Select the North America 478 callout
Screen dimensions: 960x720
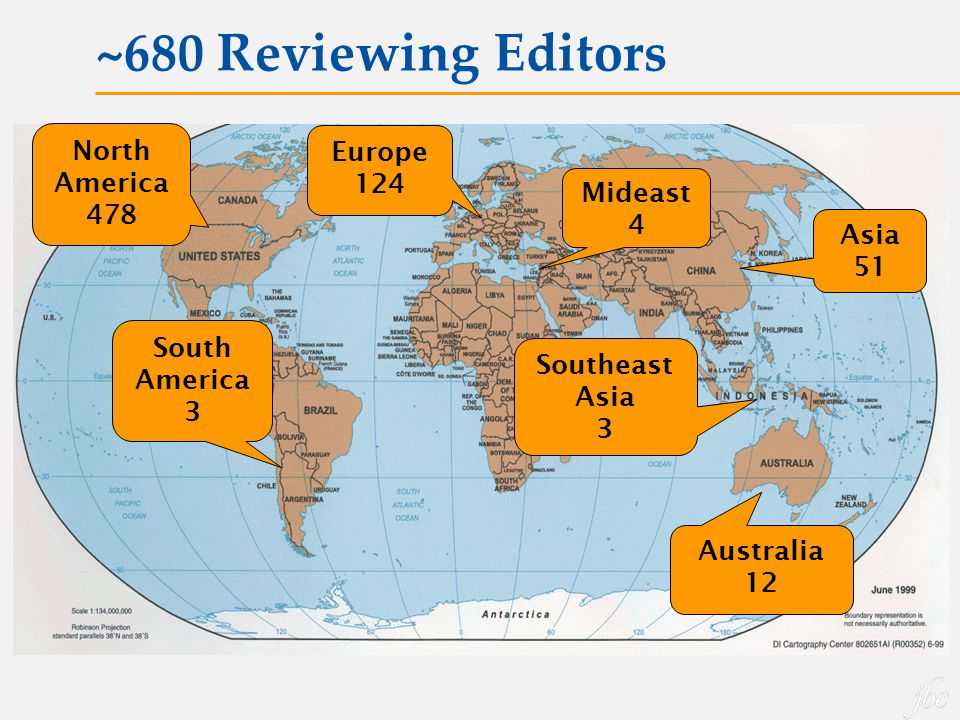click(111, 184)
